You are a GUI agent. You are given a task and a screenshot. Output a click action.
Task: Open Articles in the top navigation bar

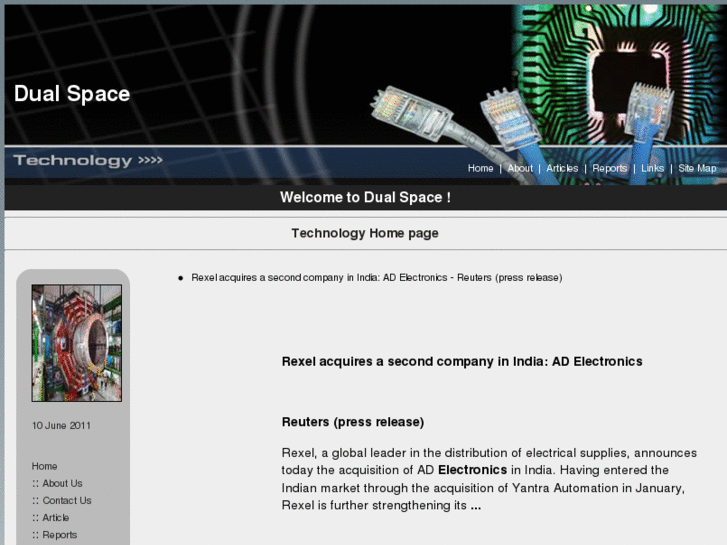pos(562,168)
